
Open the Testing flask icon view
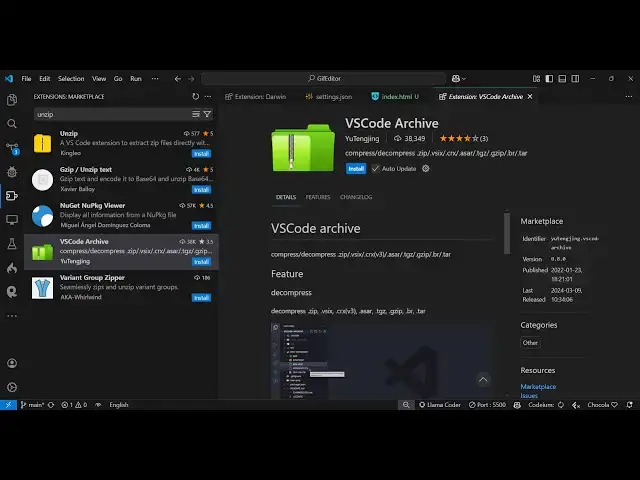coord(12,244)
